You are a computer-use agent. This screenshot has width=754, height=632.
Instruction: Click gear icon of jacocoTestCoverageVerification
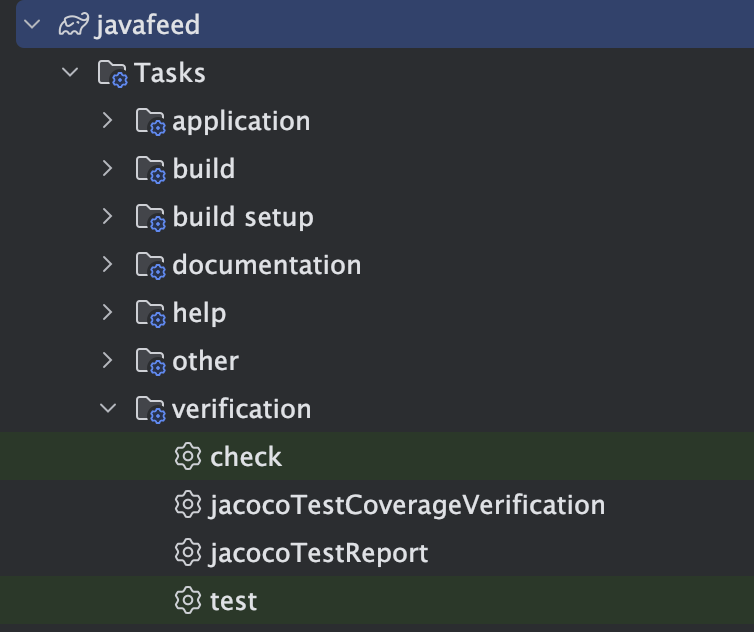coord(187,505)
